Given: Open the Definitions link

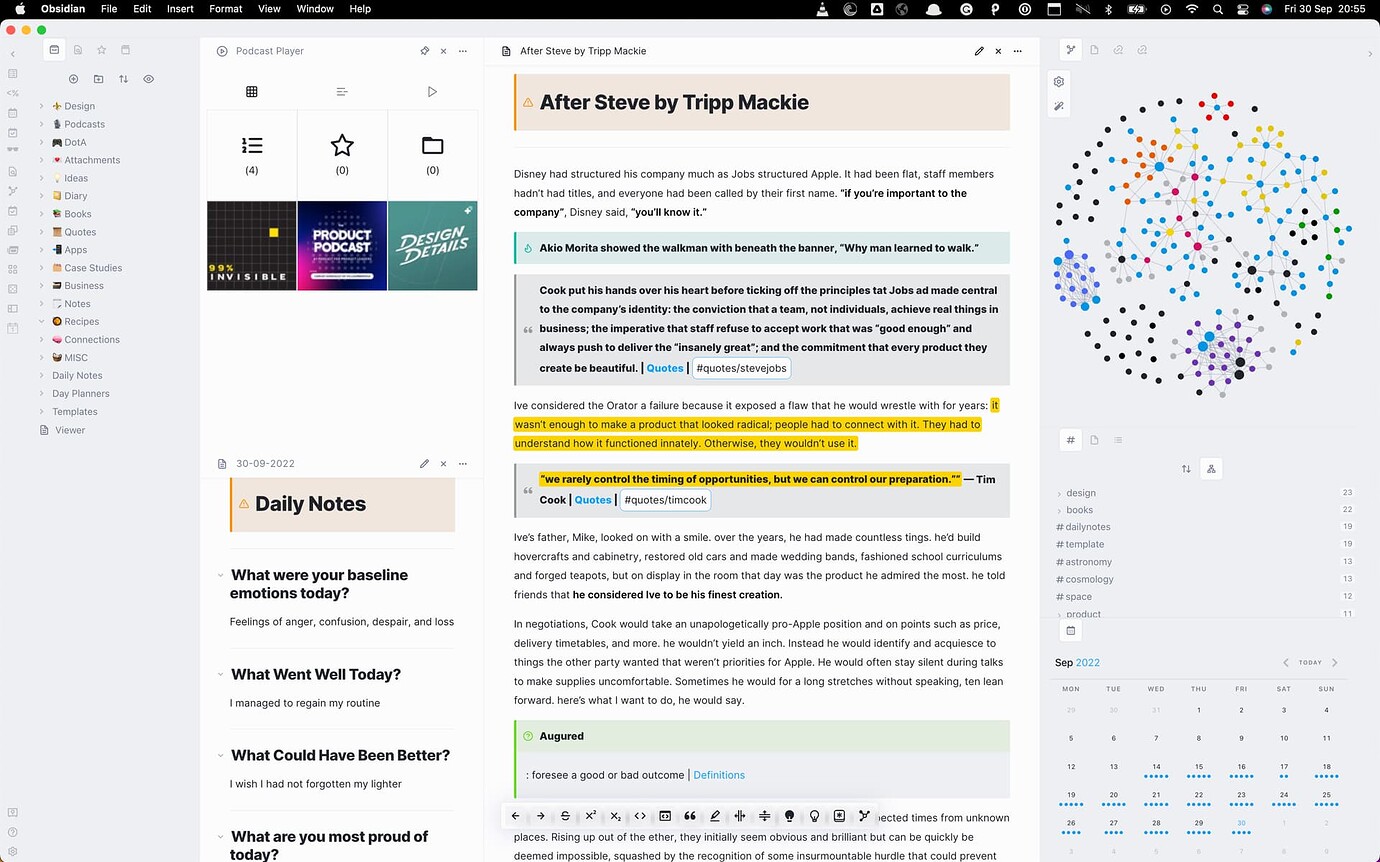Looking at the screenshot, I should [718, 775].
